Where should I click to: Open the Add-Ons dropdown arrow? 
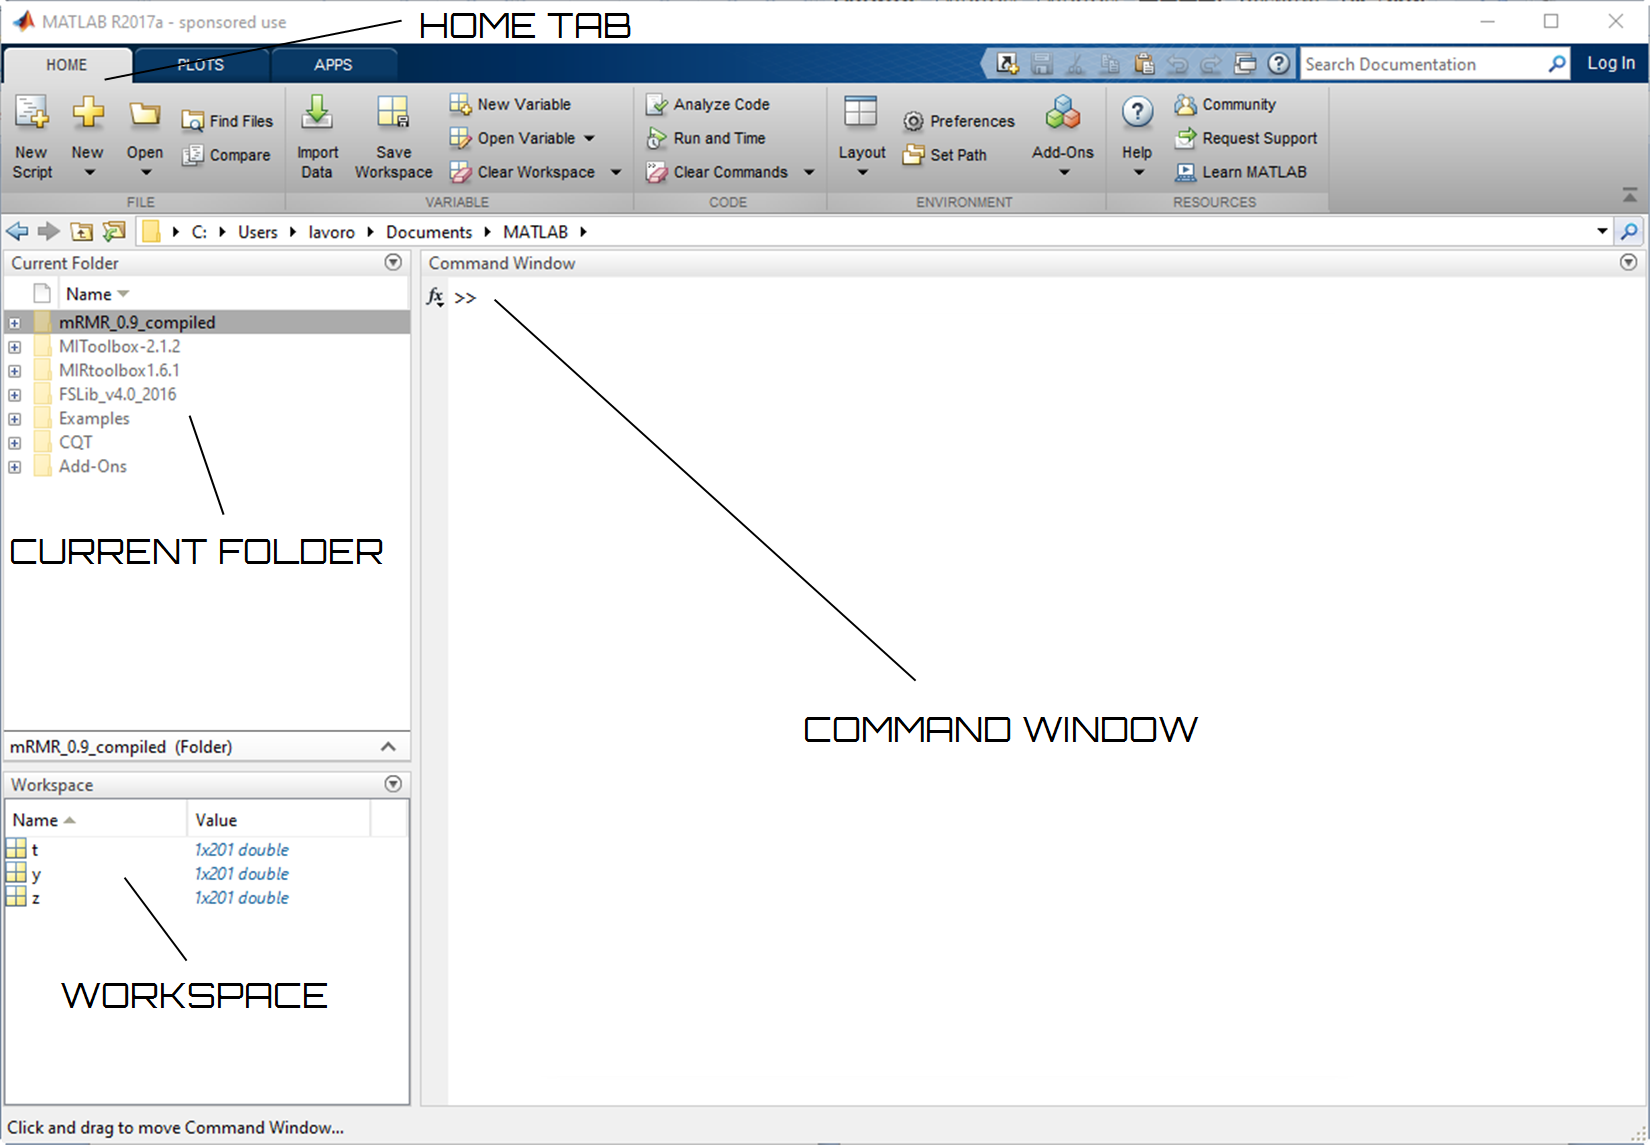click(x=1064, y=173)
